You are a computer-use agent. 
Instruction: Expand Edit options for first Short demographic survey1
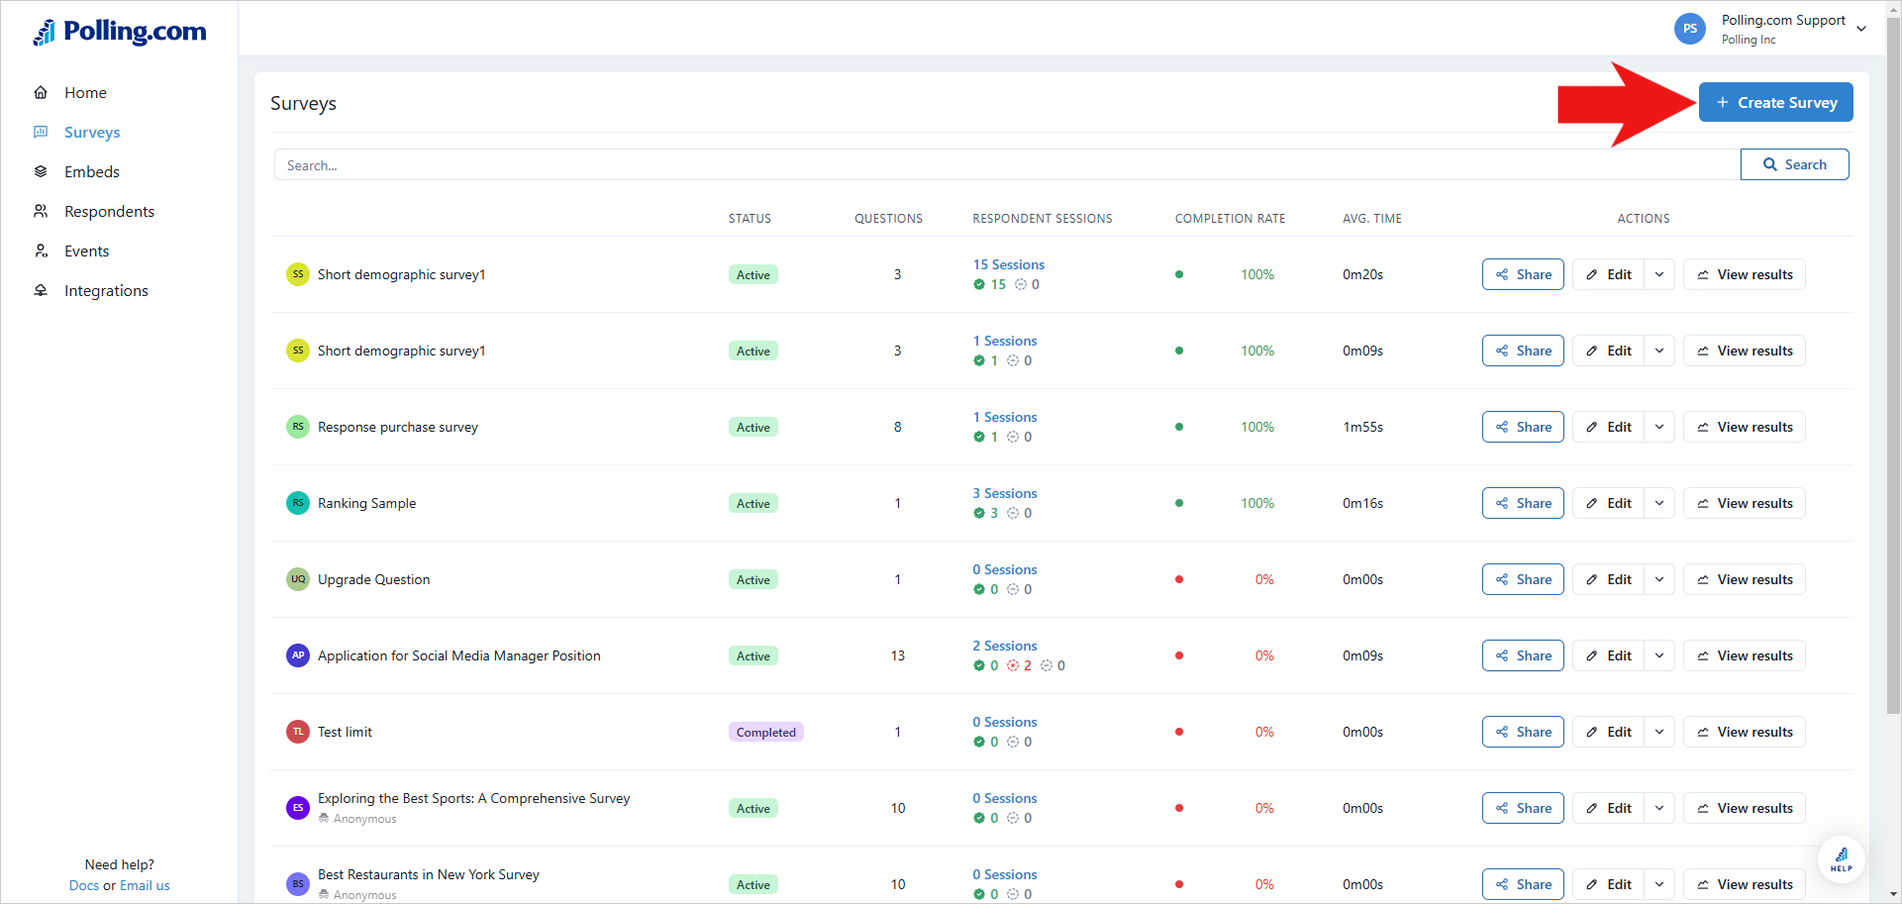(x=1659, y=274)
